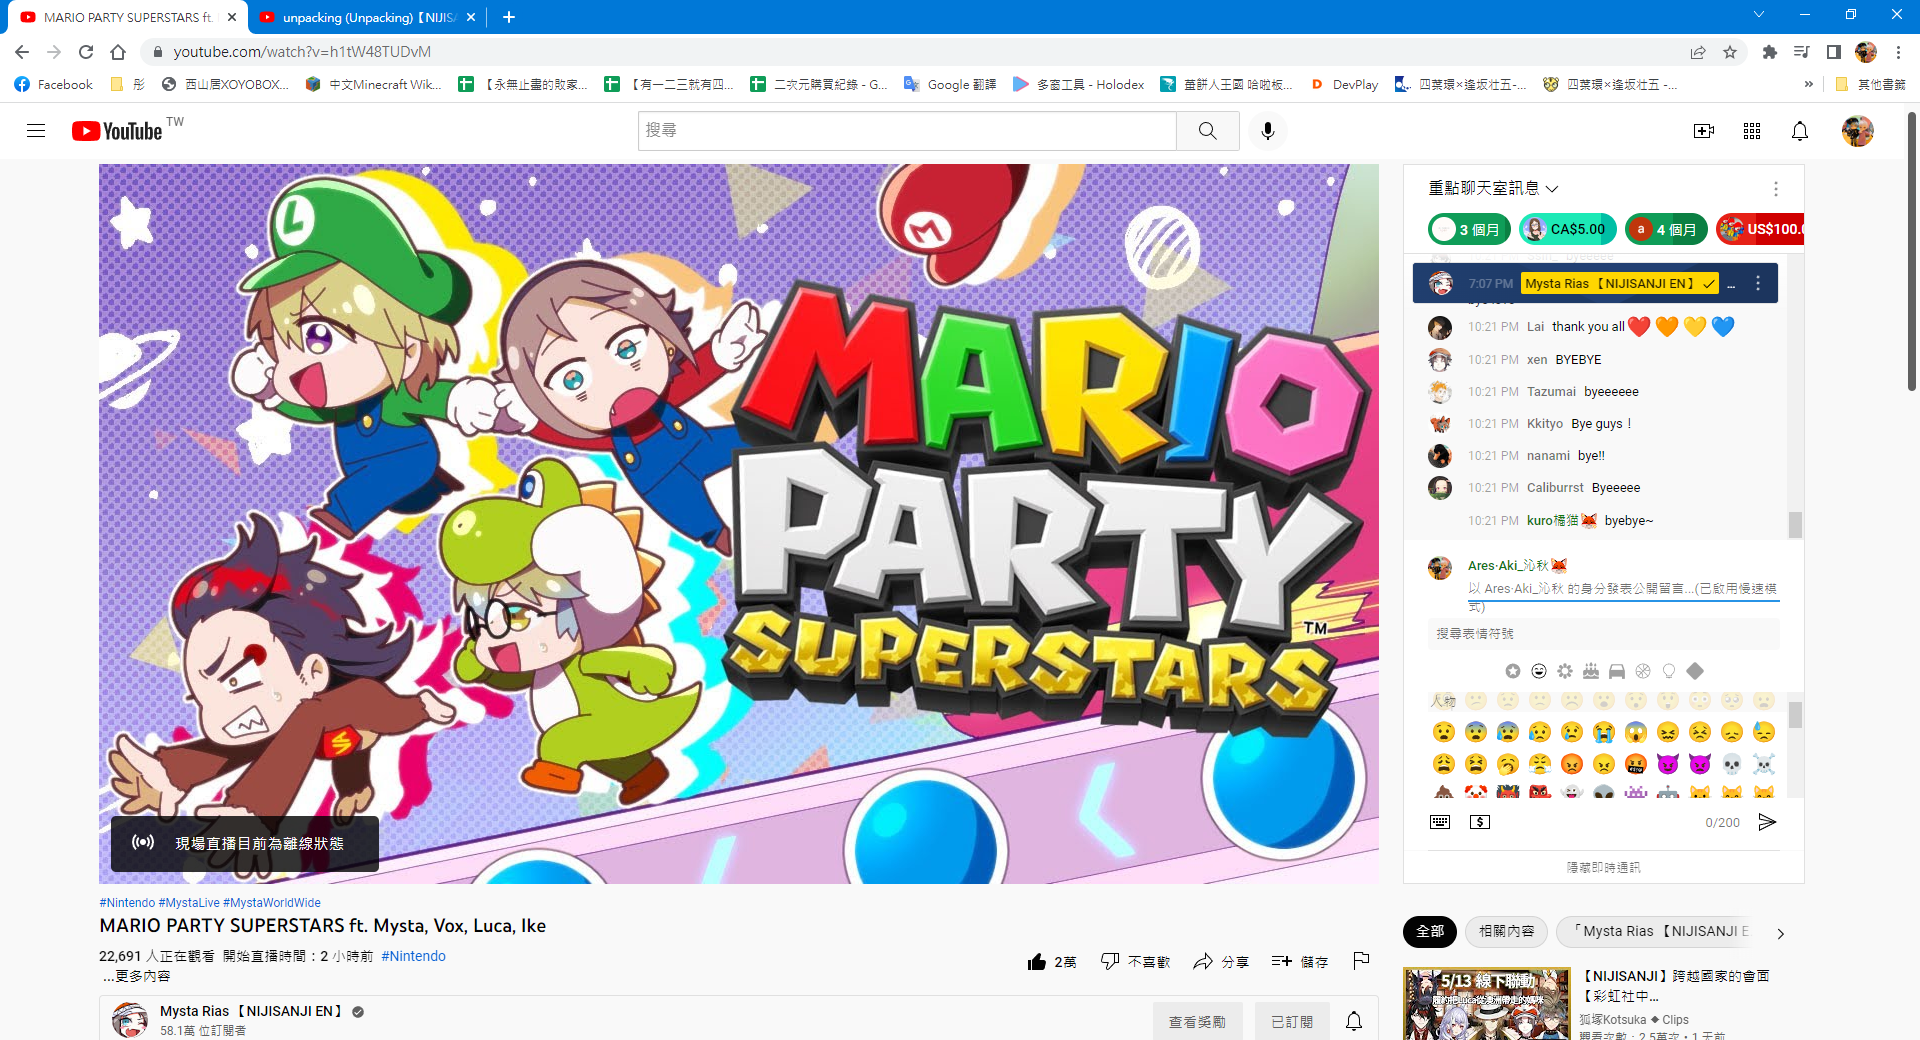The image size is (1920, 1040).
Task: Open the YouTube guide hamburger menu
Action: [x=36, y=131]
